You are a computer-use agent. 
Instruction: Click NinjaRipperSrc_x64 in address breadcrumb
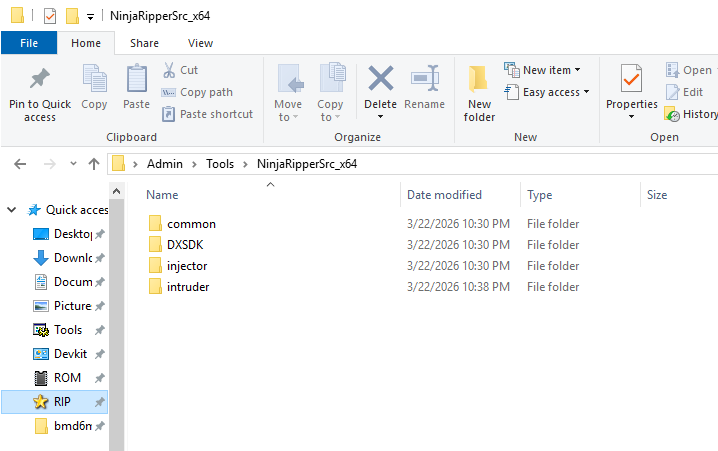click(307, 164)
